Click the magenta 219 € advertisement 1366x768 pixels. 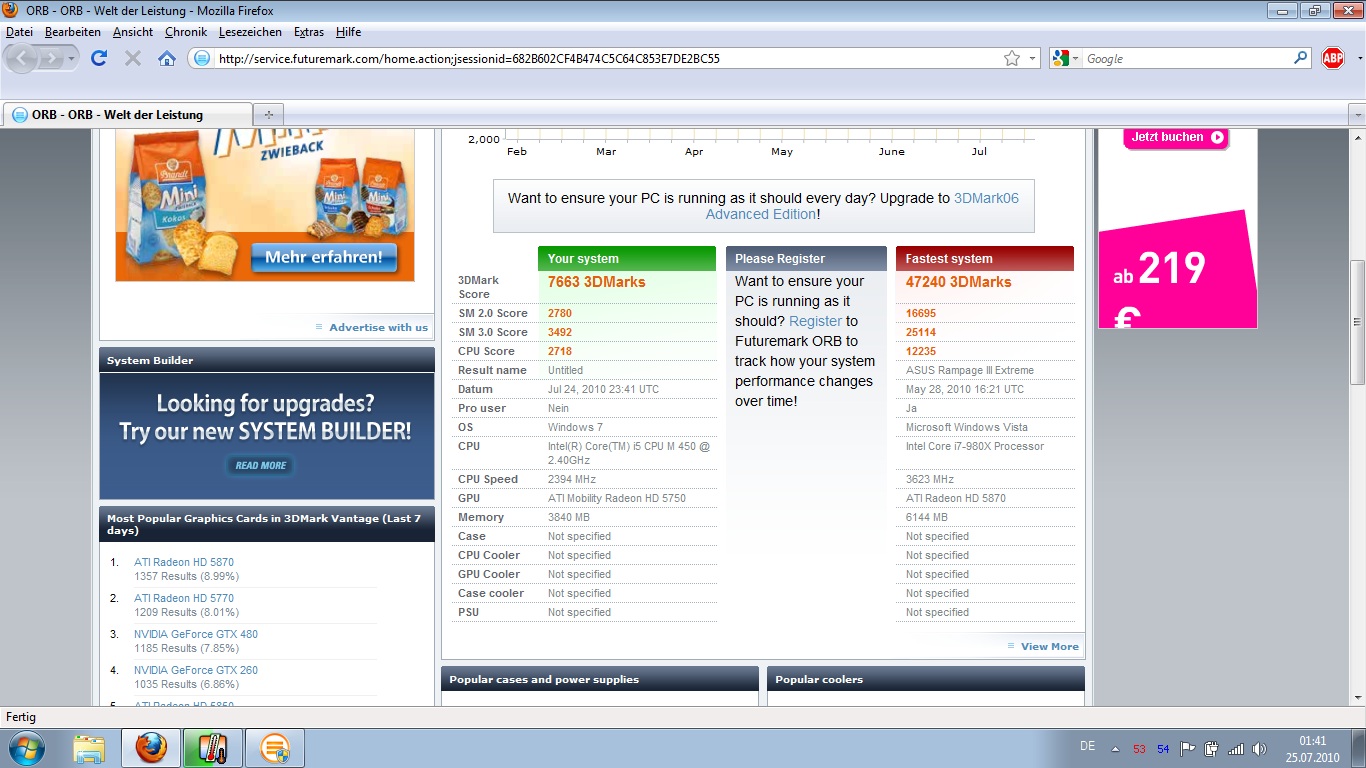point(1177,268)
